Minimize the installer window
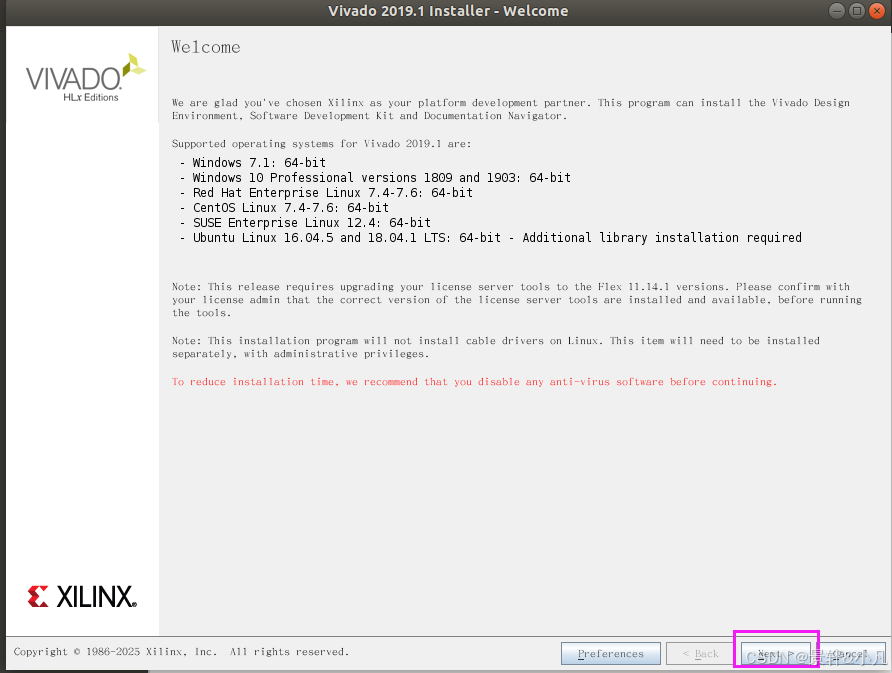Viewport: 892px width, 673px height. pyautogui.click(x=836, y=11)
